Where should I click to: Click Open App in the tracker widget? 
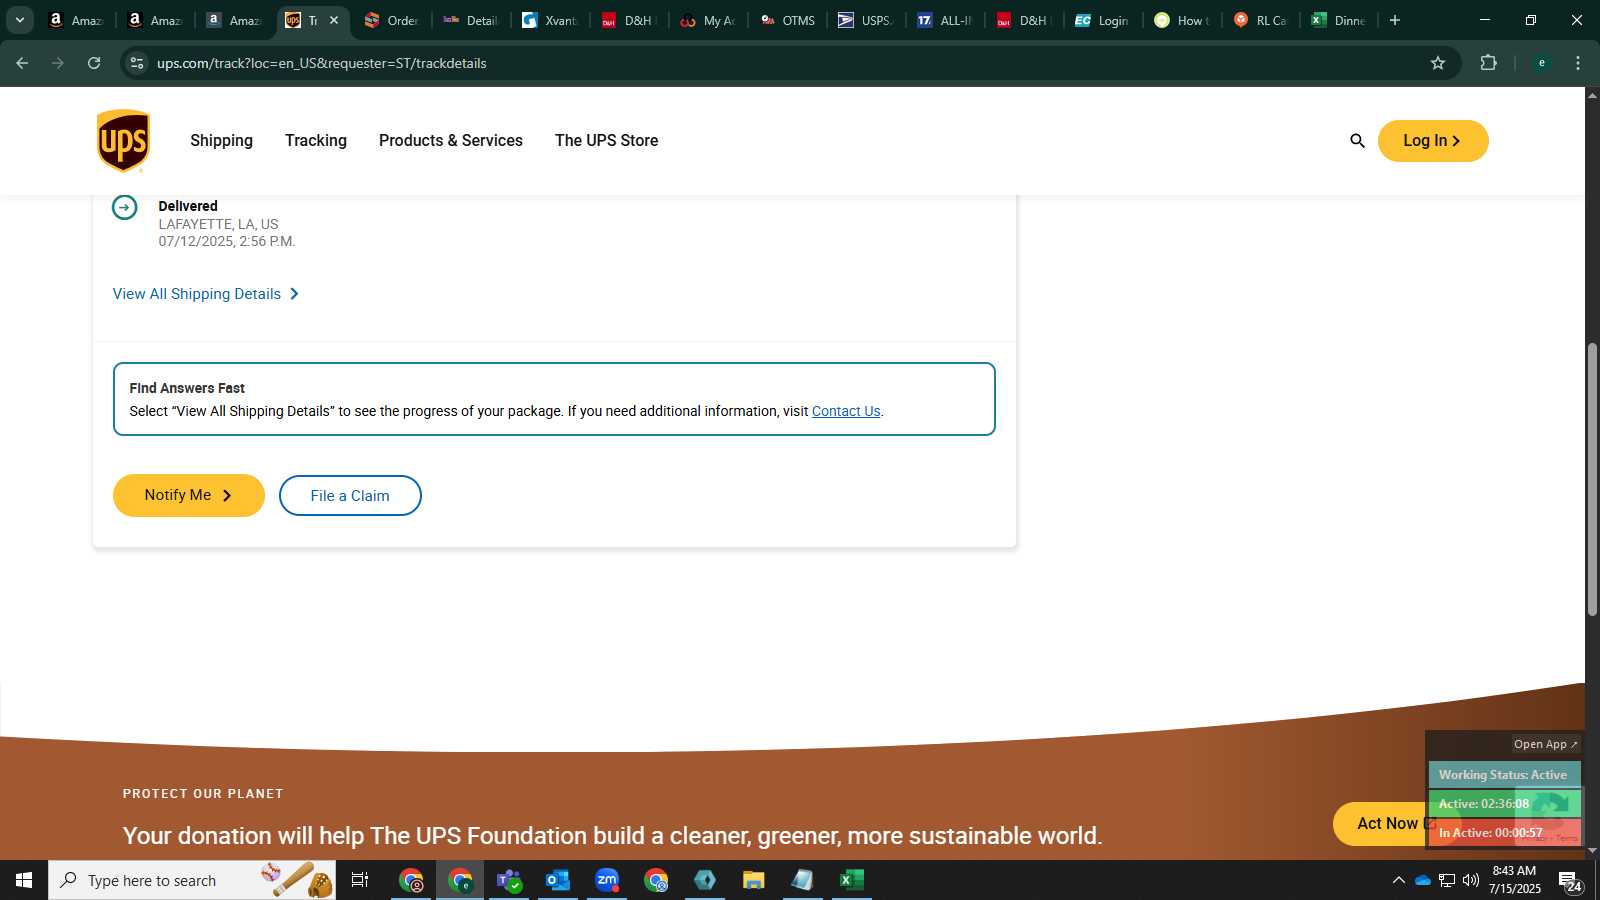pyautogui.click(x=1545, y=744)
